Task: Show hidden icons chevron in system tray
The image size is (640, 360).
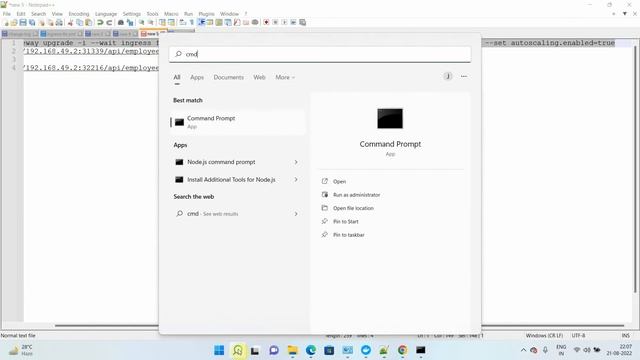Action: point(523,350)
